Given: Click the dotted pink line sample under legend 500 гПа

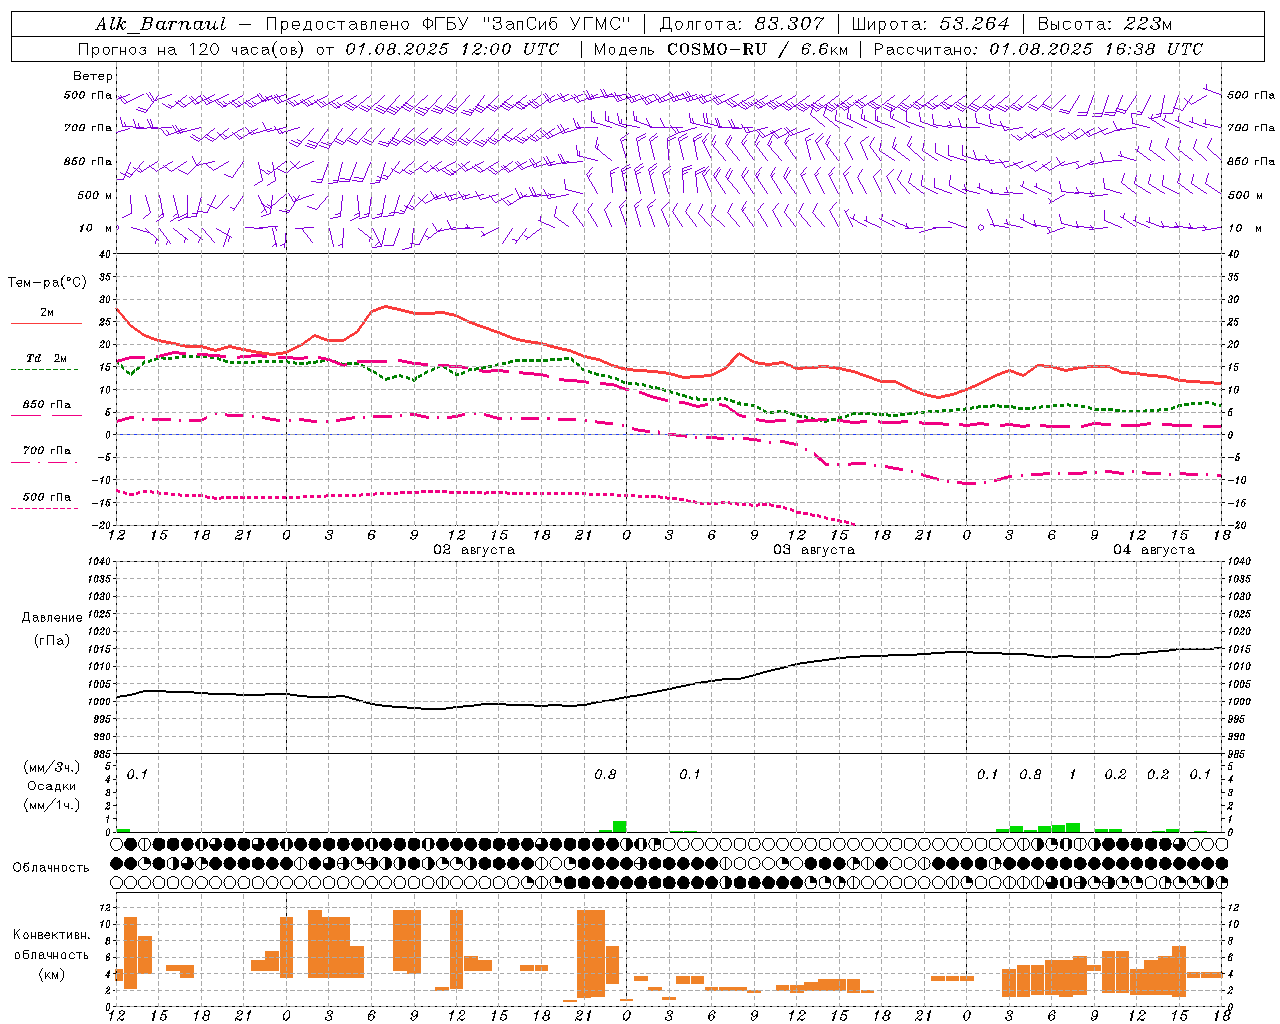Looking at the screenshot, I should point(44,508).
